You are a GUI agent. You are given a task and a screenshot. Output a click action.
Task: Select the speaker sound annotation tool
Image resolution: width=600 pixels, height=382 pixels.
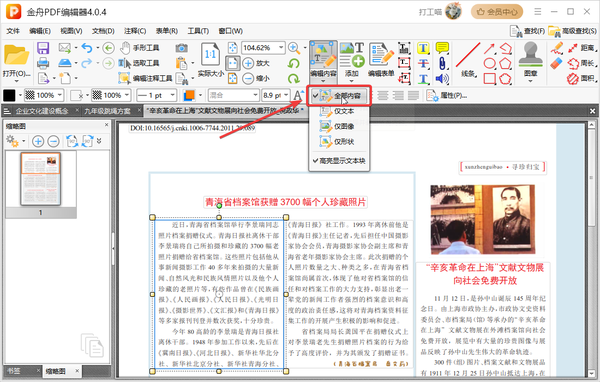(x=442, y=78)
